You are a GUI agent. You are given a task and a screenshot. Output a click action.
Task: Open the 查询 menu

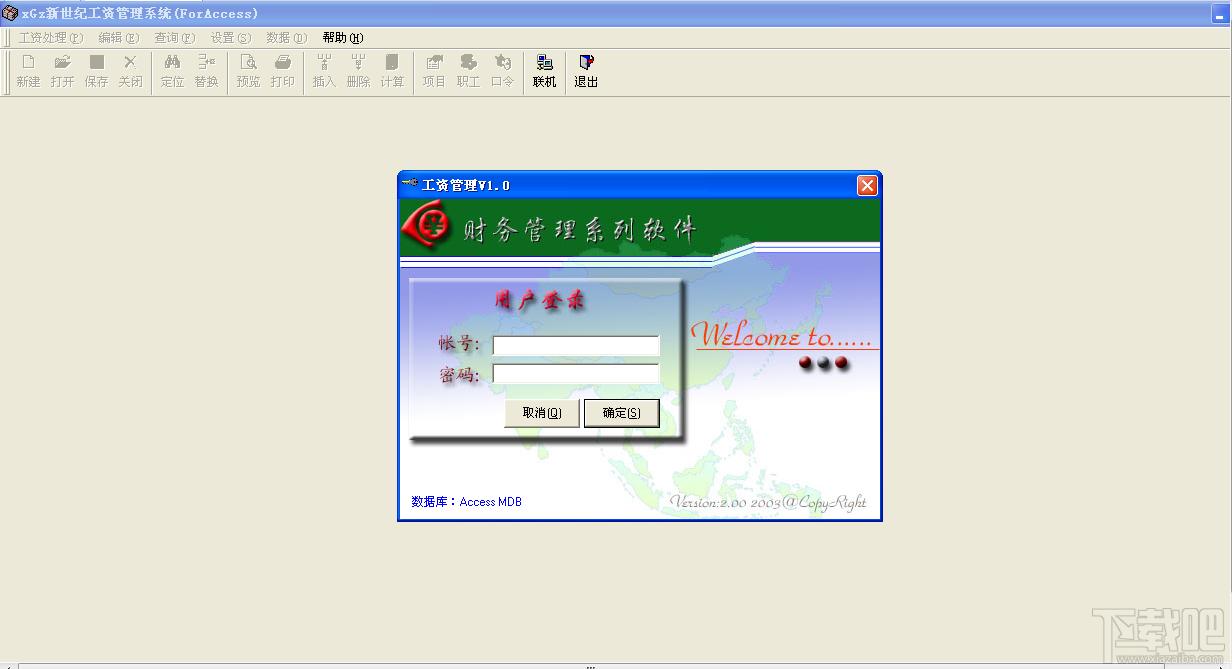174,38
